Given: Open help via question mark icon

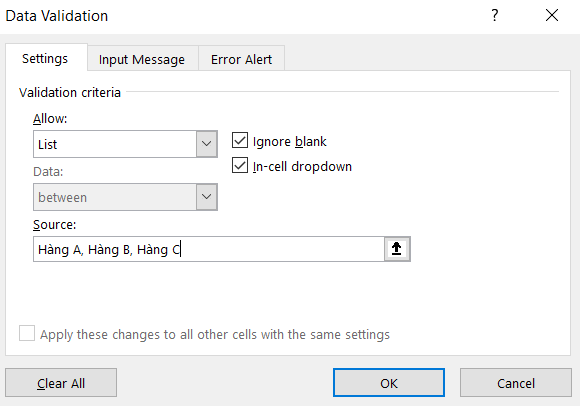Looking at the screenshot, I should [495, 16].
